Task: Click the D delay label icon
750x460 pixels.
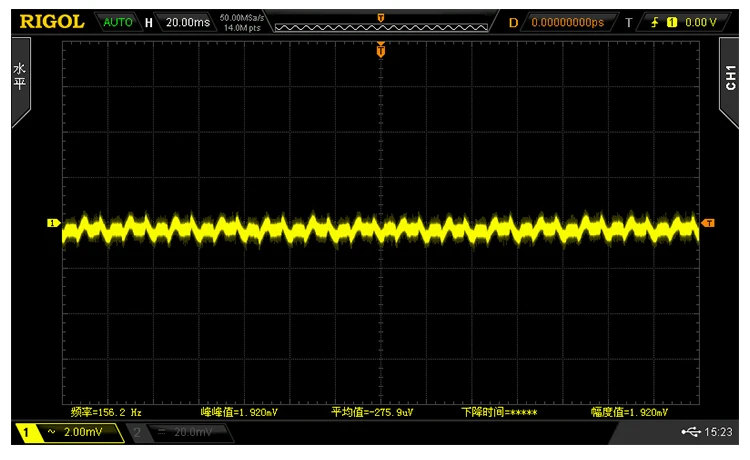Action: (513, 22)
